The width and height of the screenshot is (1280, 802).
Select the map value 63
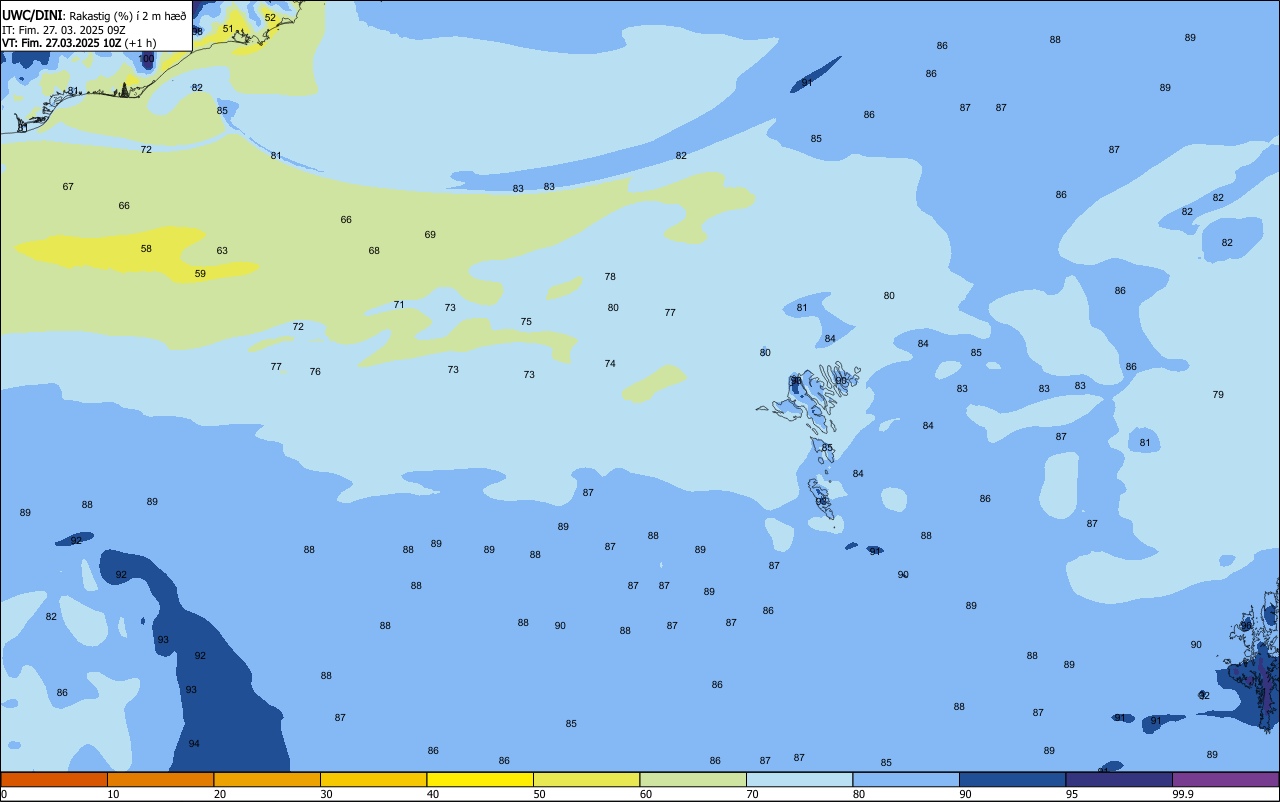222,251
